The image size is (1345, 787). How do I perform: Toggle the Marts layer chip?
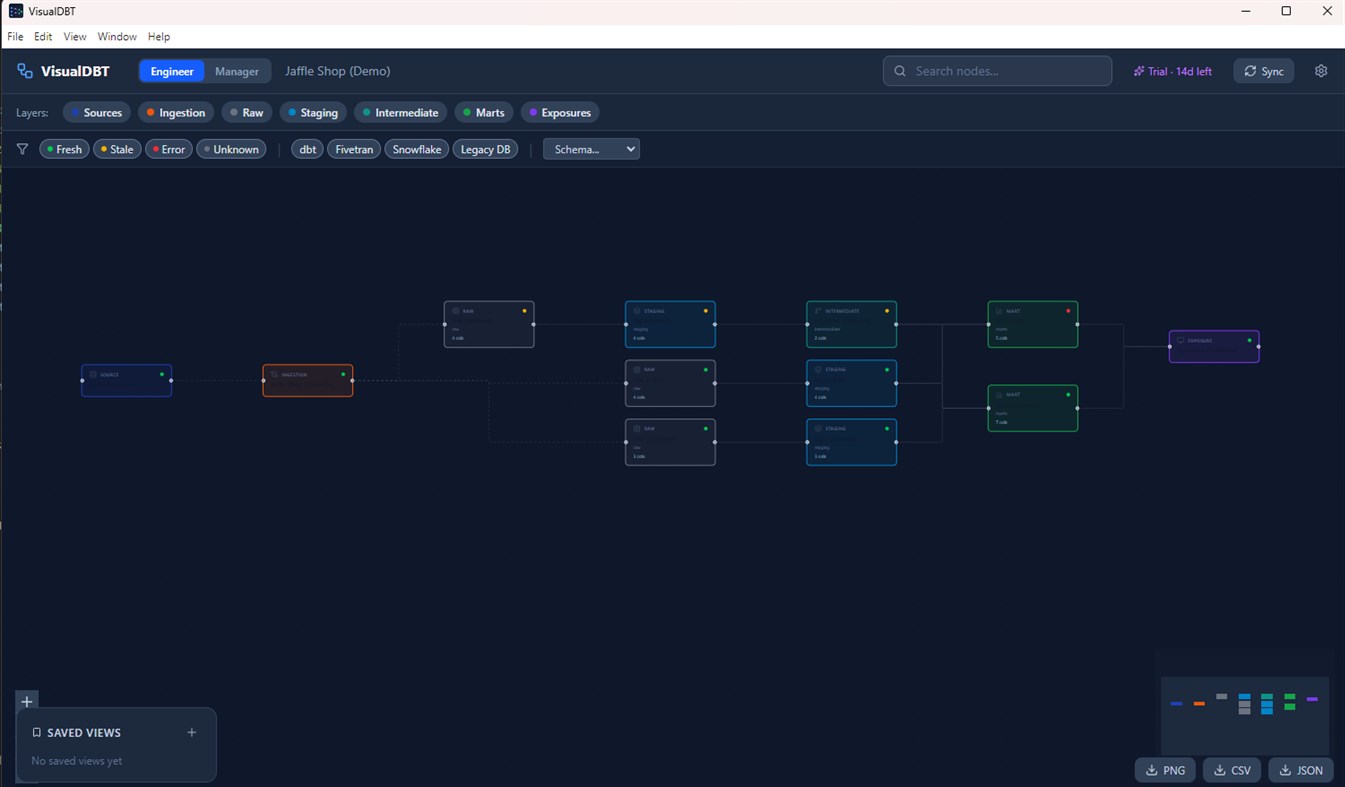[484, 112]
